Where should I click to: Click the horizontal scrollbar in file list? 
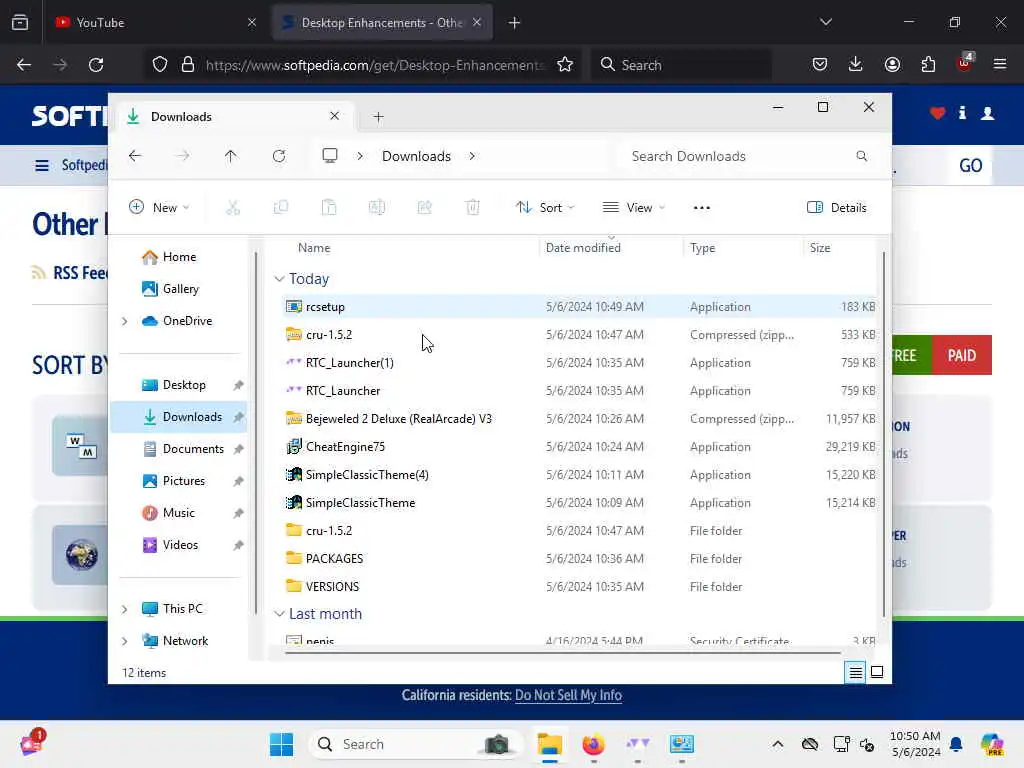coord(563,652)
